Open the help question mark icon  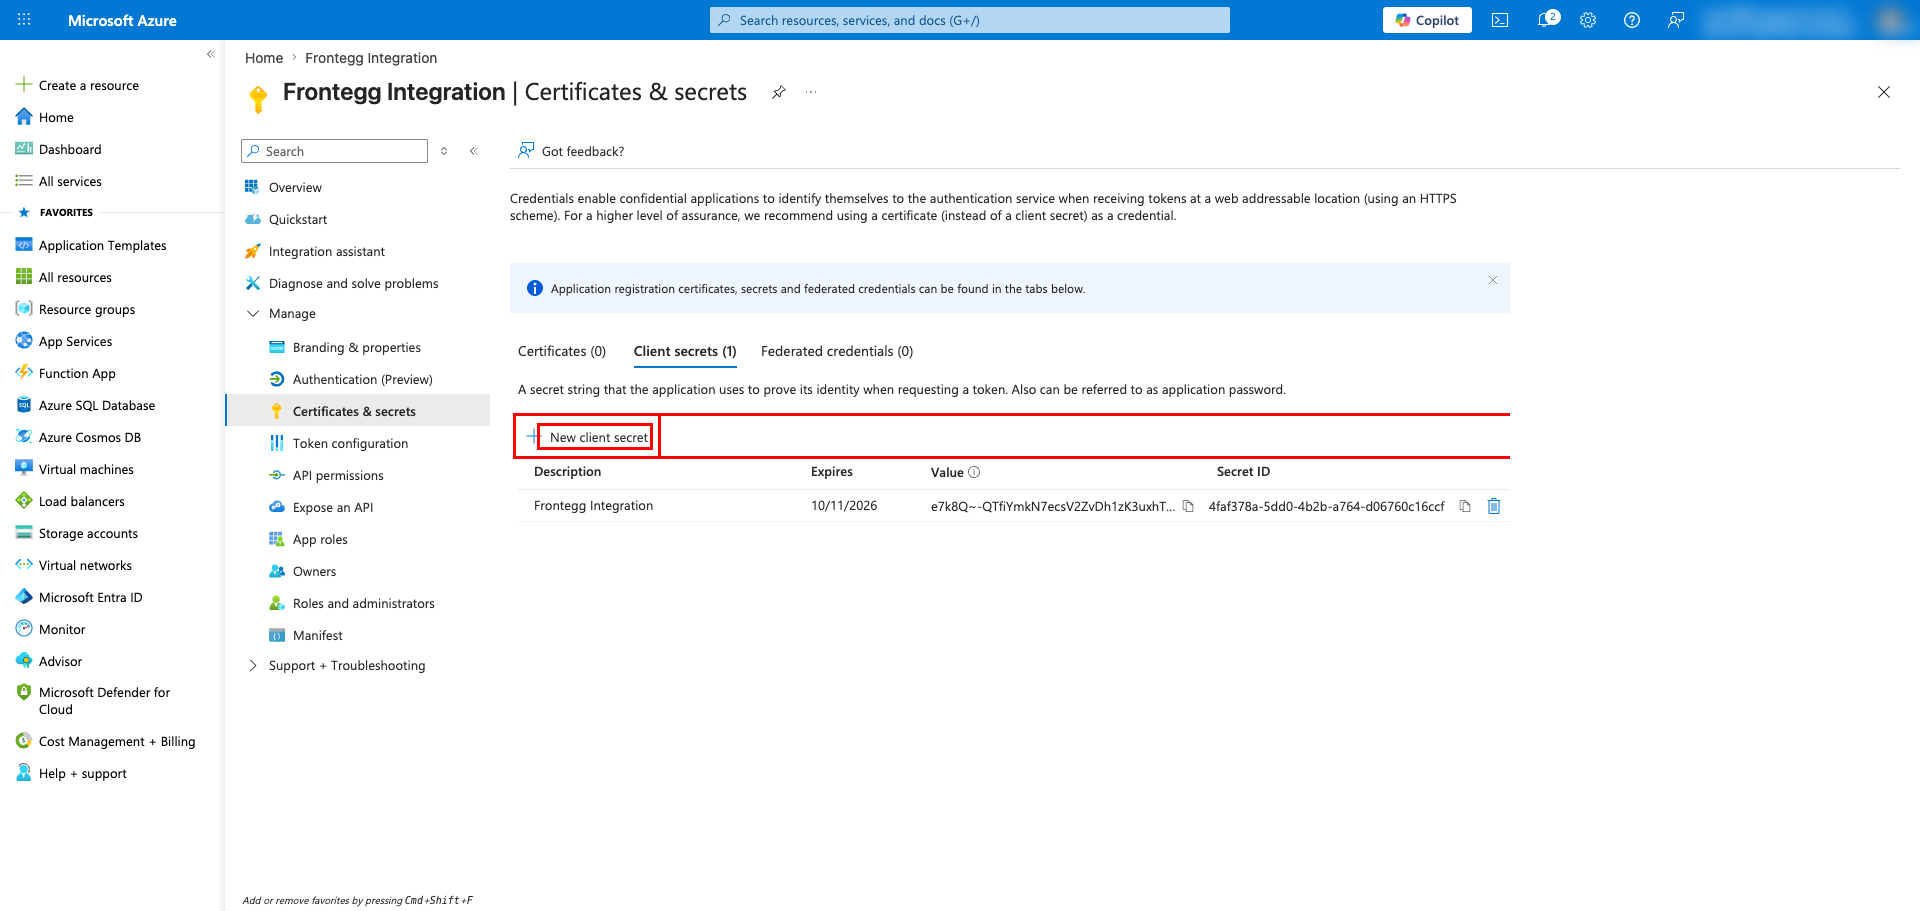[1632, 20]
